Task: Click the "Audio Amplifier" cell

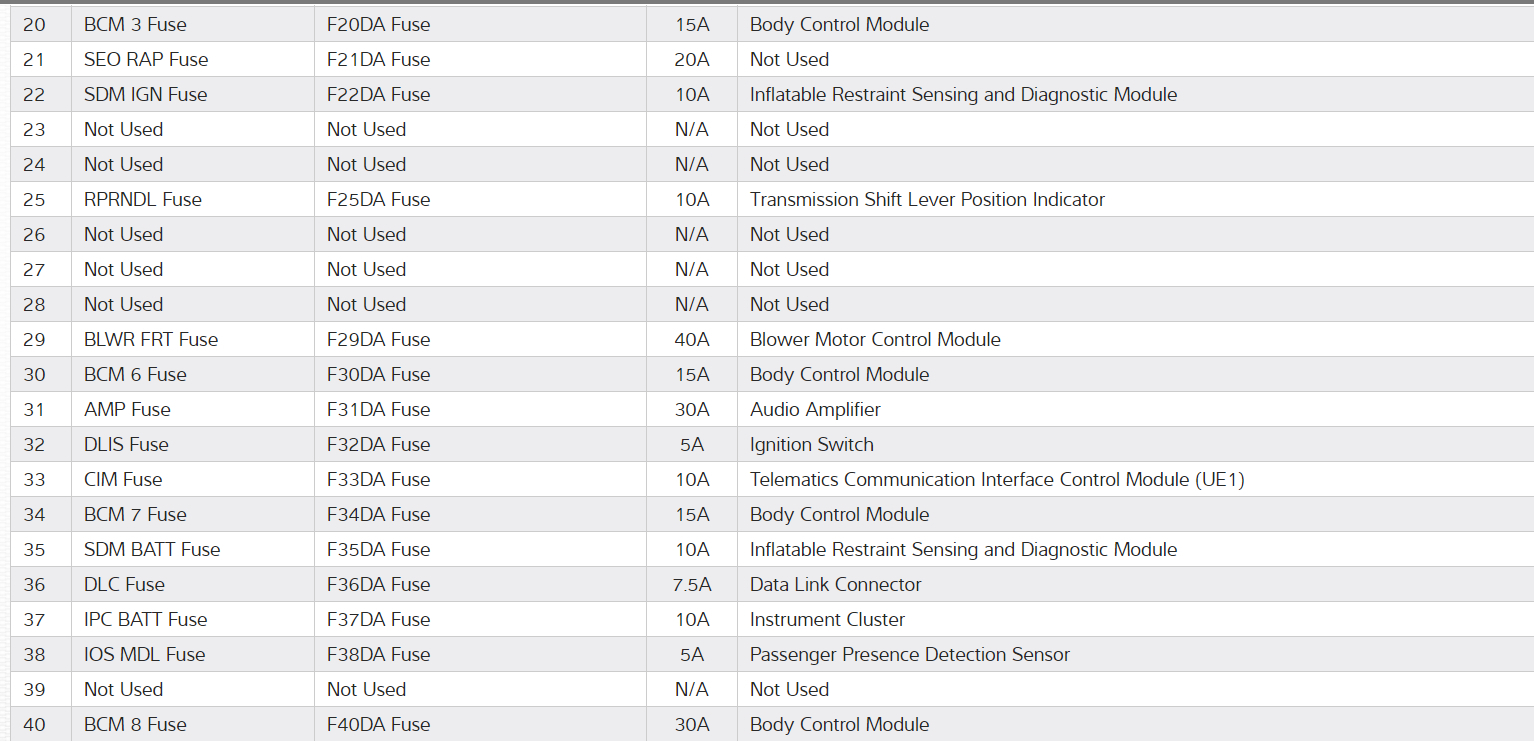Action: [x=815, y=409]
